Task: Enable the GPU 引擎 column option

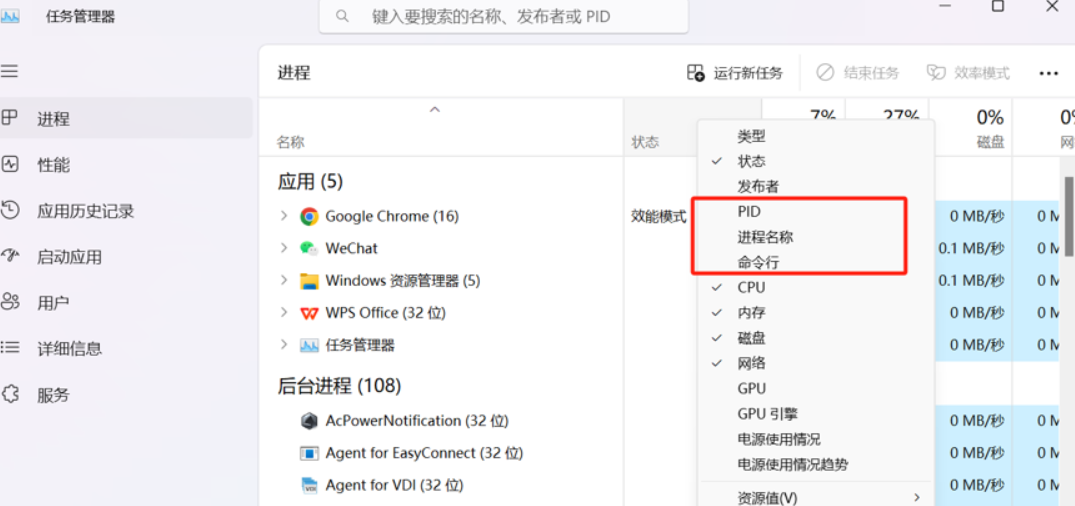Action: point(816,414)
